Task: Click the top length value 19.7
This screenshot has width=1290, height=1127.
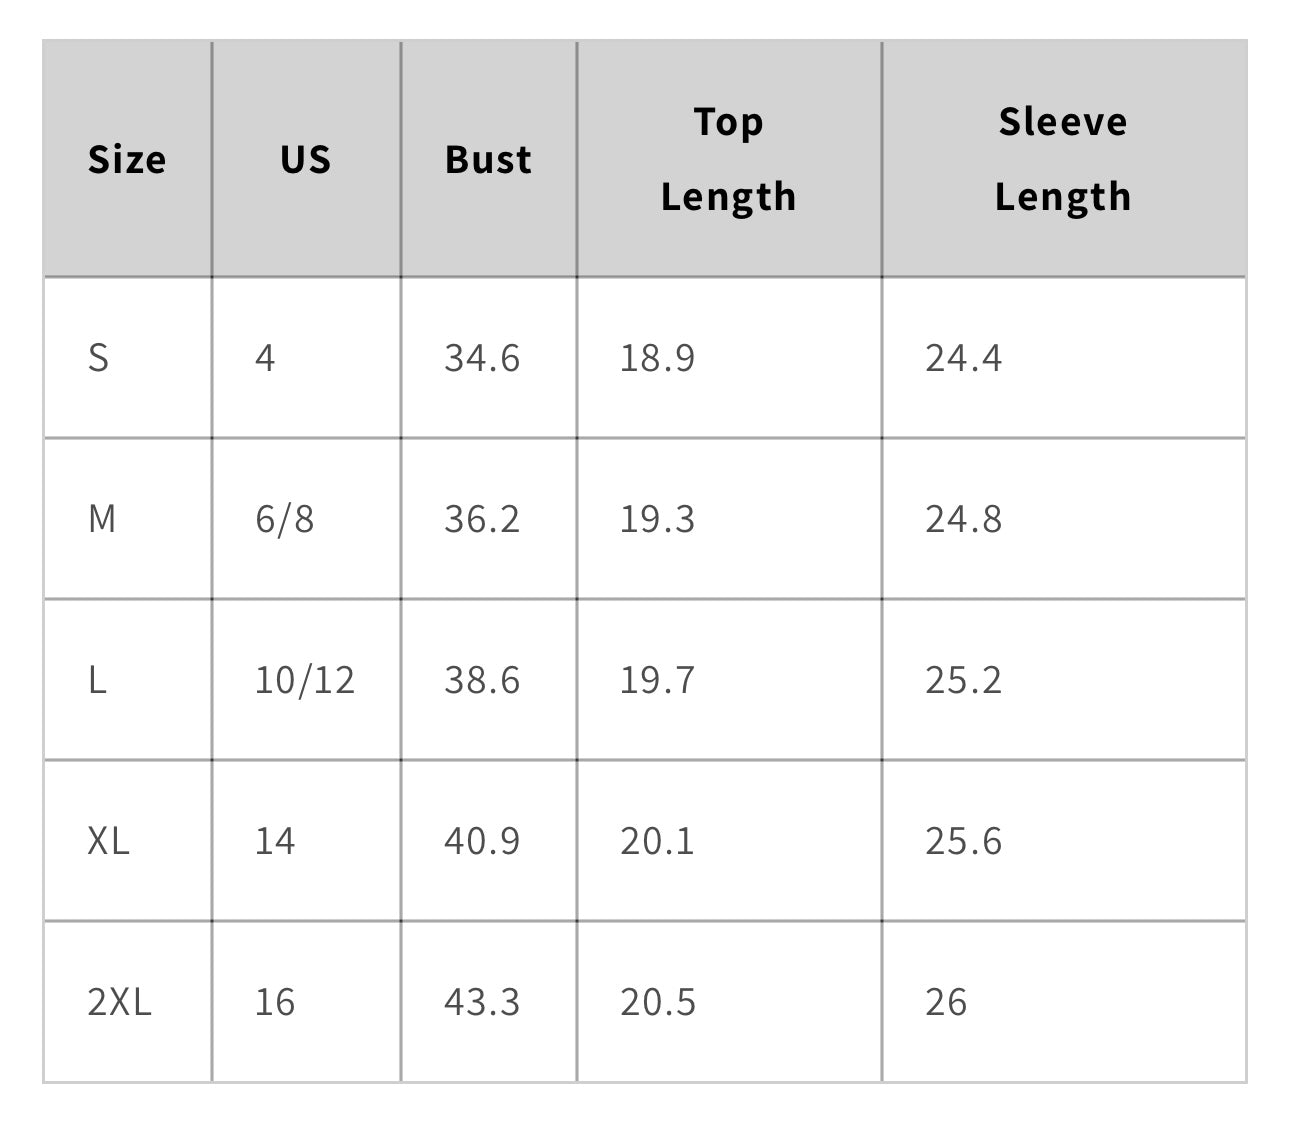Action: (657, 680)
